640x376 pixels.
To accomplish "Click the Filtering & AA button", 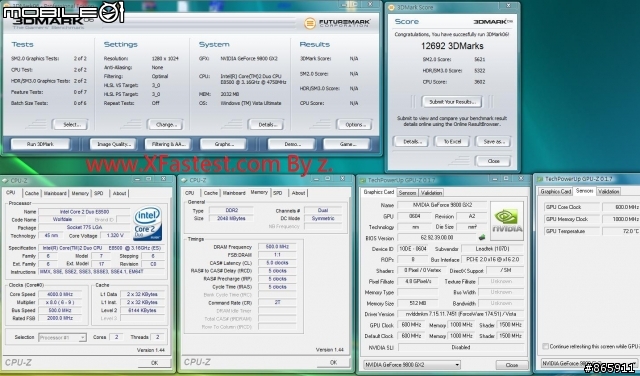I will [168, 144].
